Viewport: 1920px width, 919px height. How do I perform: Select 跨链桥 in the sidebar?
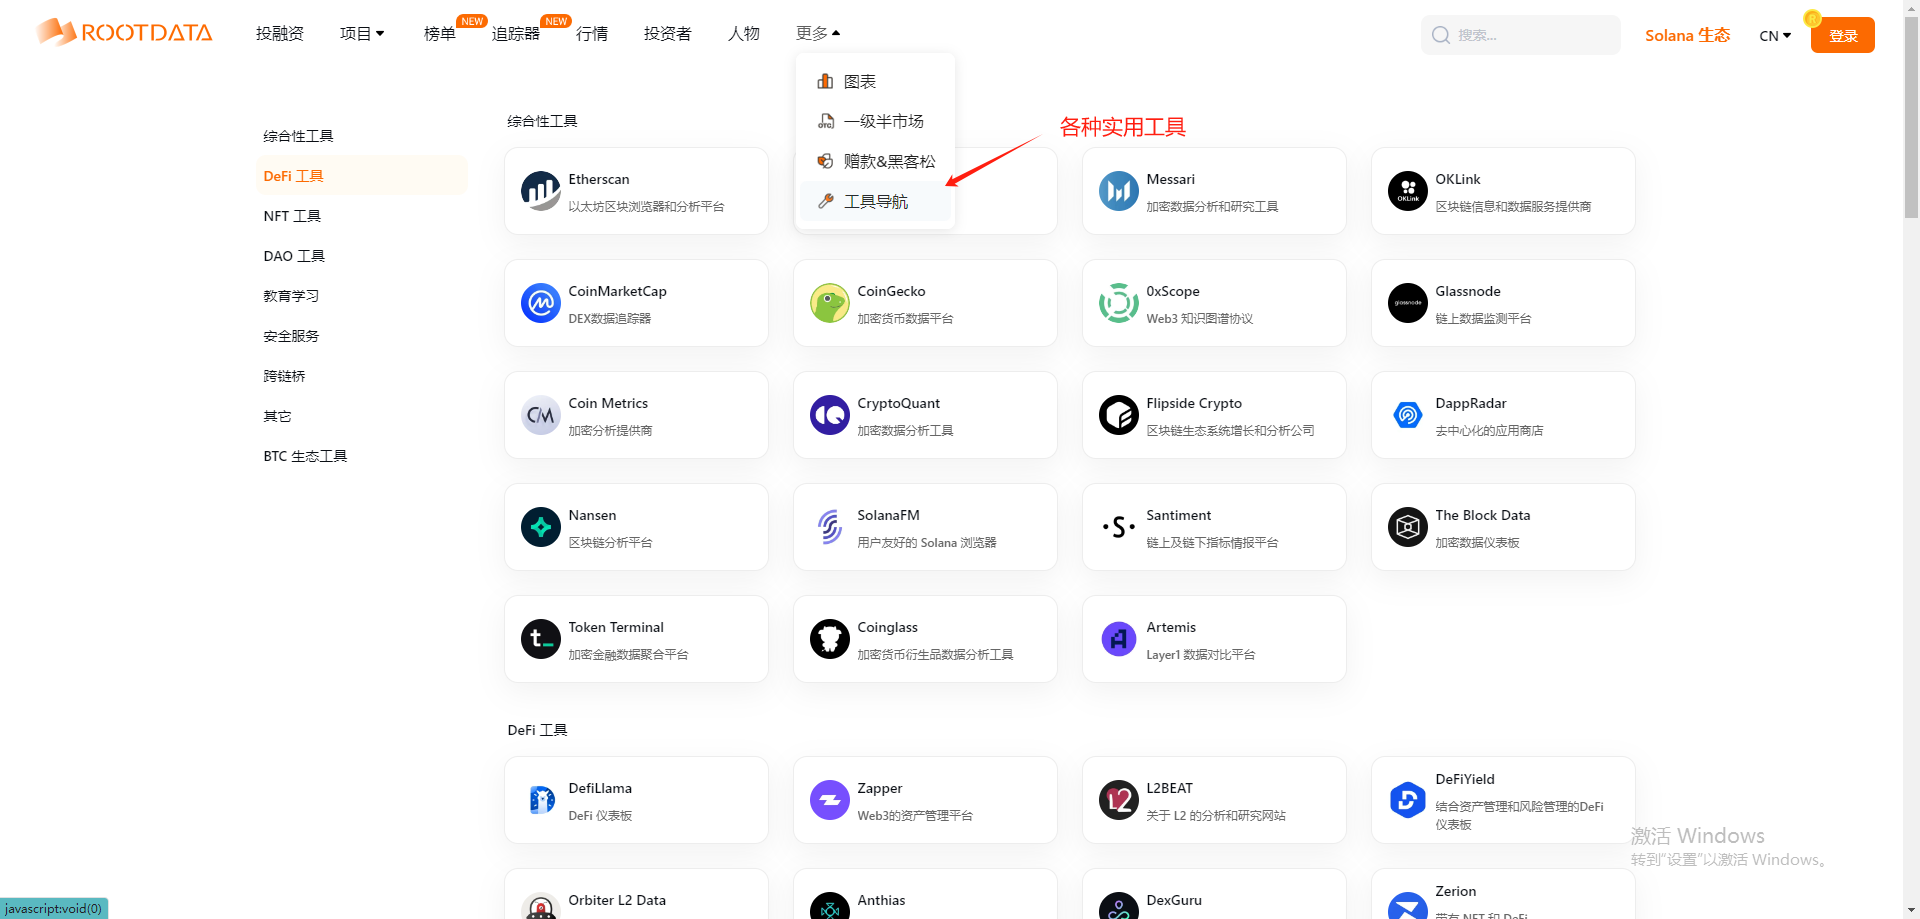point(361,376)
